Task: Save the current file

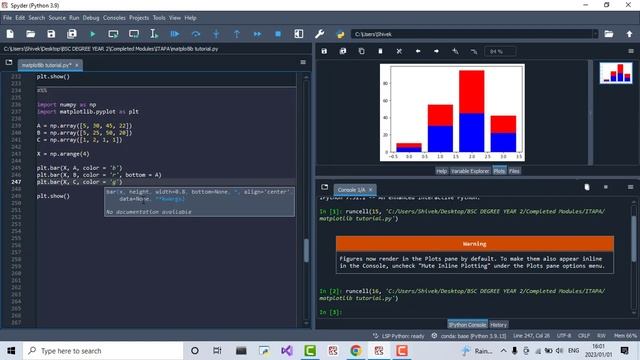Action: (51, 34)
